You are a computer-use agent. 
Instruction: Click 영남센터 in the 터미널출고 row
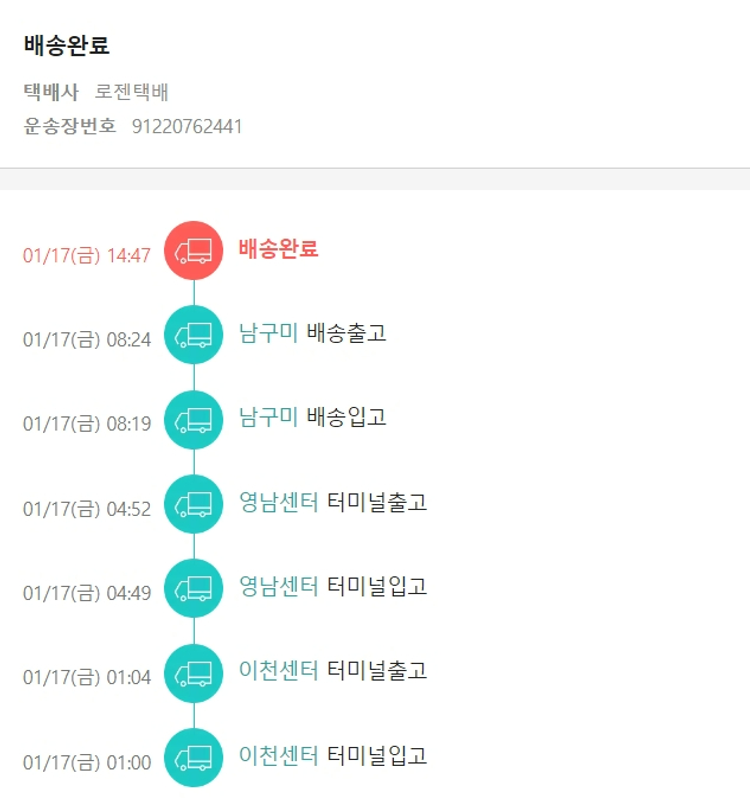click(279, 502)
